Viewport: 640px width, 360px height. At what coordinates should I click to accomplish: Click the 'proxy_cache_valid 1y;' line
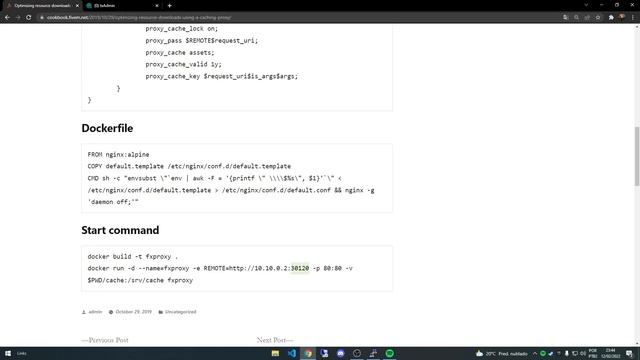pos(184,64)
